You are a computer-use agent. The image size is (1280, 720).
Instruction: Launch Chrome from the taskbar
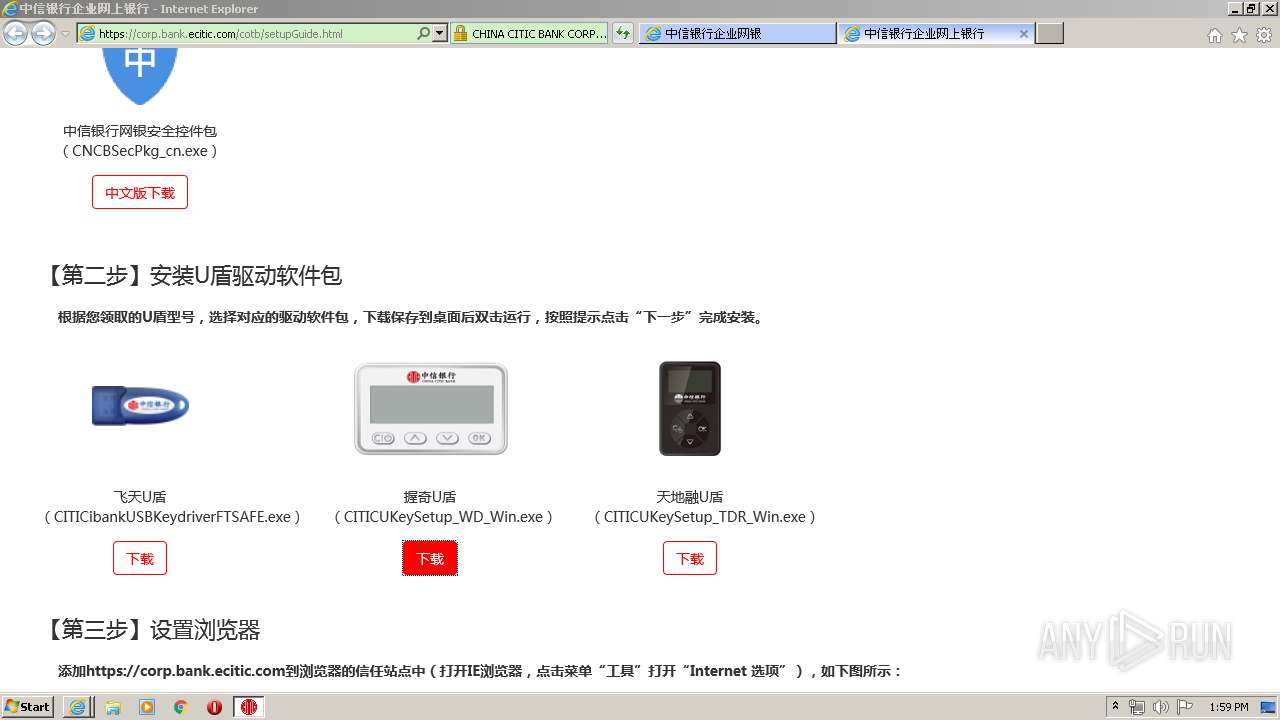click(x=180, y=707)
